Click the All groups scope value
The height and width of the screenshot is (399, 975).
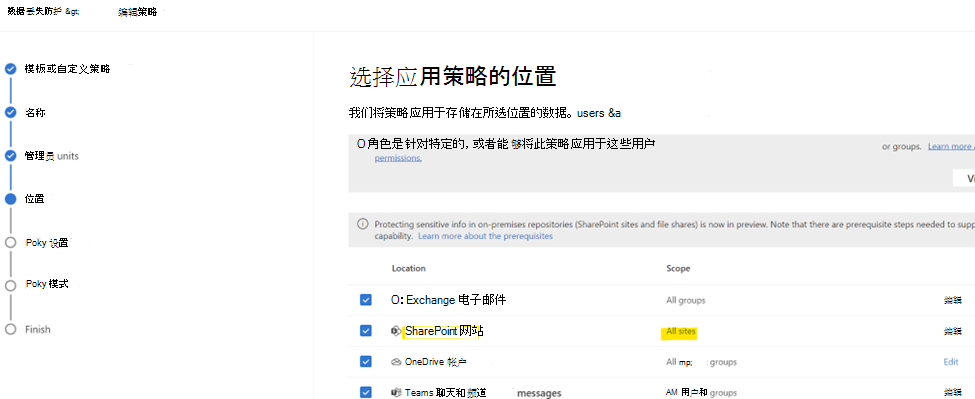pyautogui.click(x=686, y=300)
